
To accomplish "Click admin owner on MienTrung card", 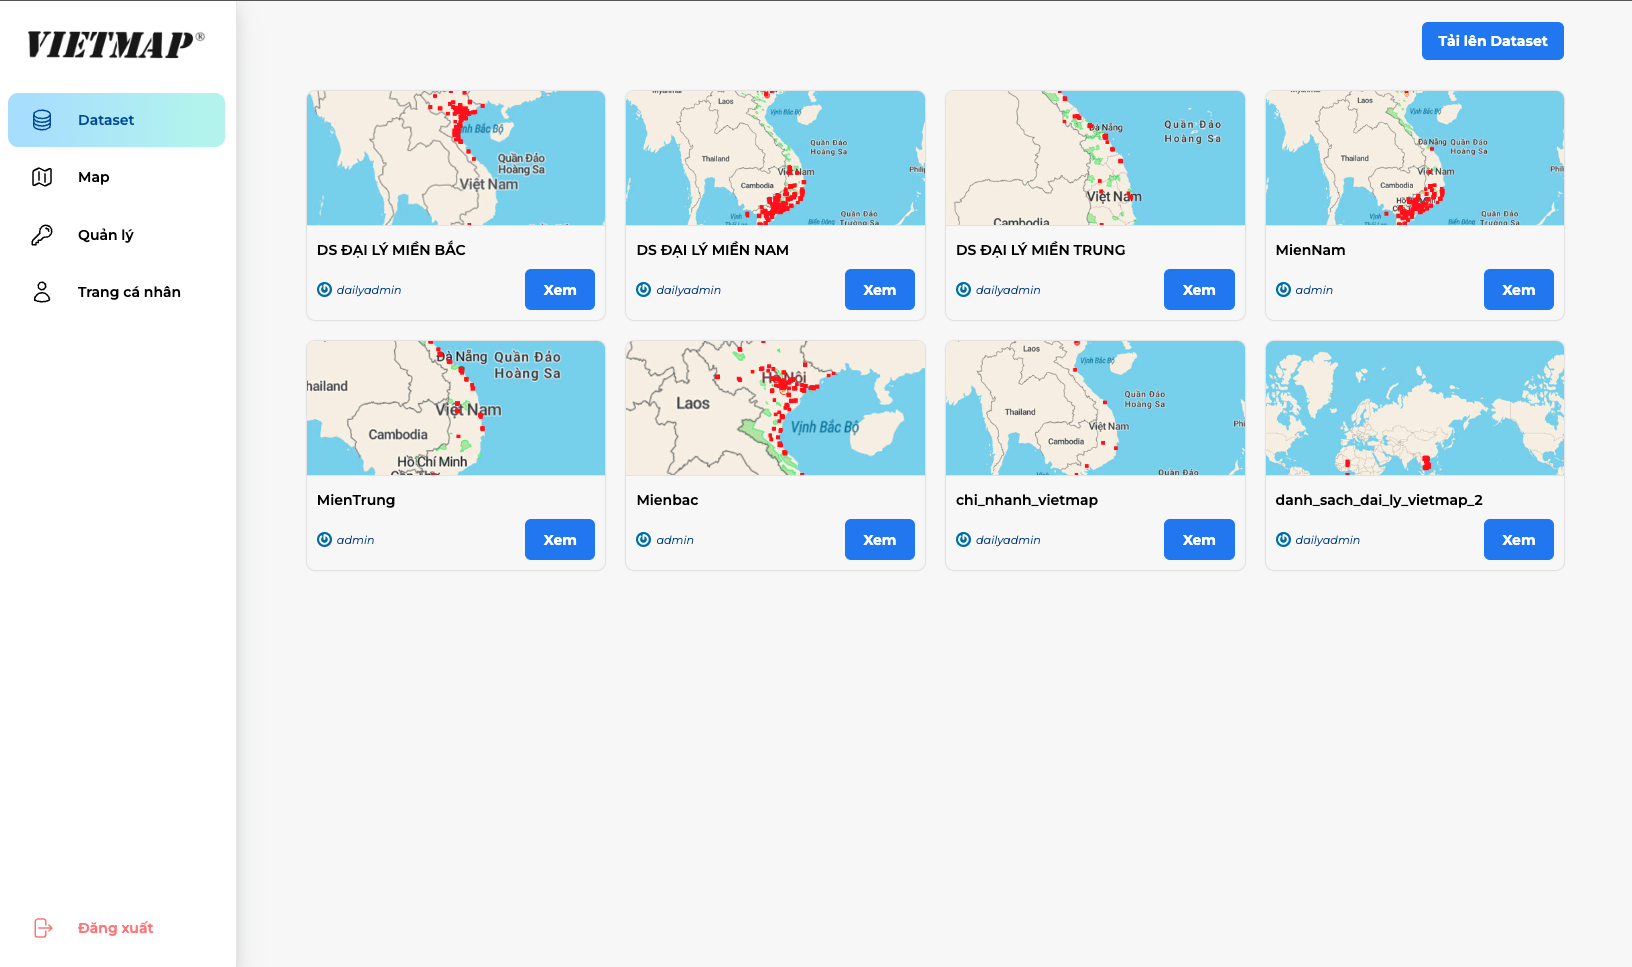I will pyautogui.click(x=355, y=540).
